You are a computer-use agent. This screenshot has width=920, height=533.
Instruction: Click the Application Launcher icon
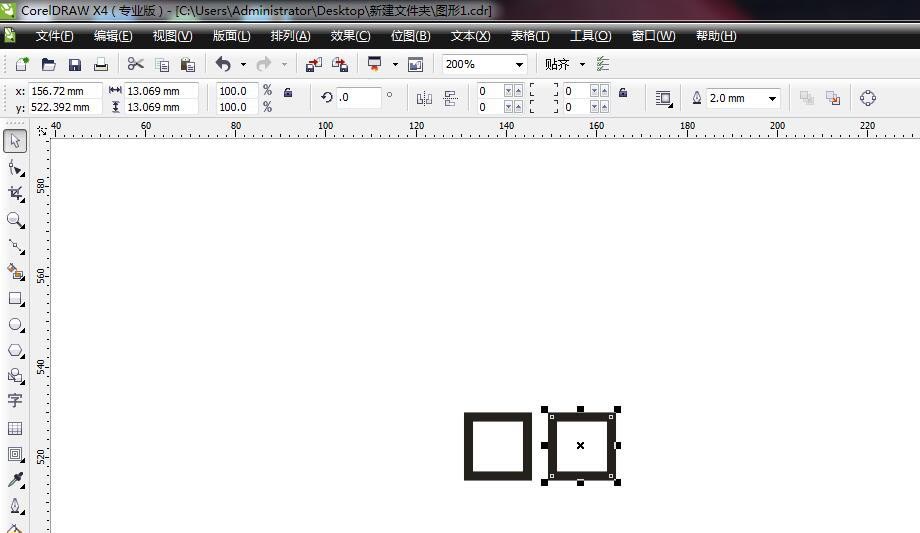tap(374, 63)
